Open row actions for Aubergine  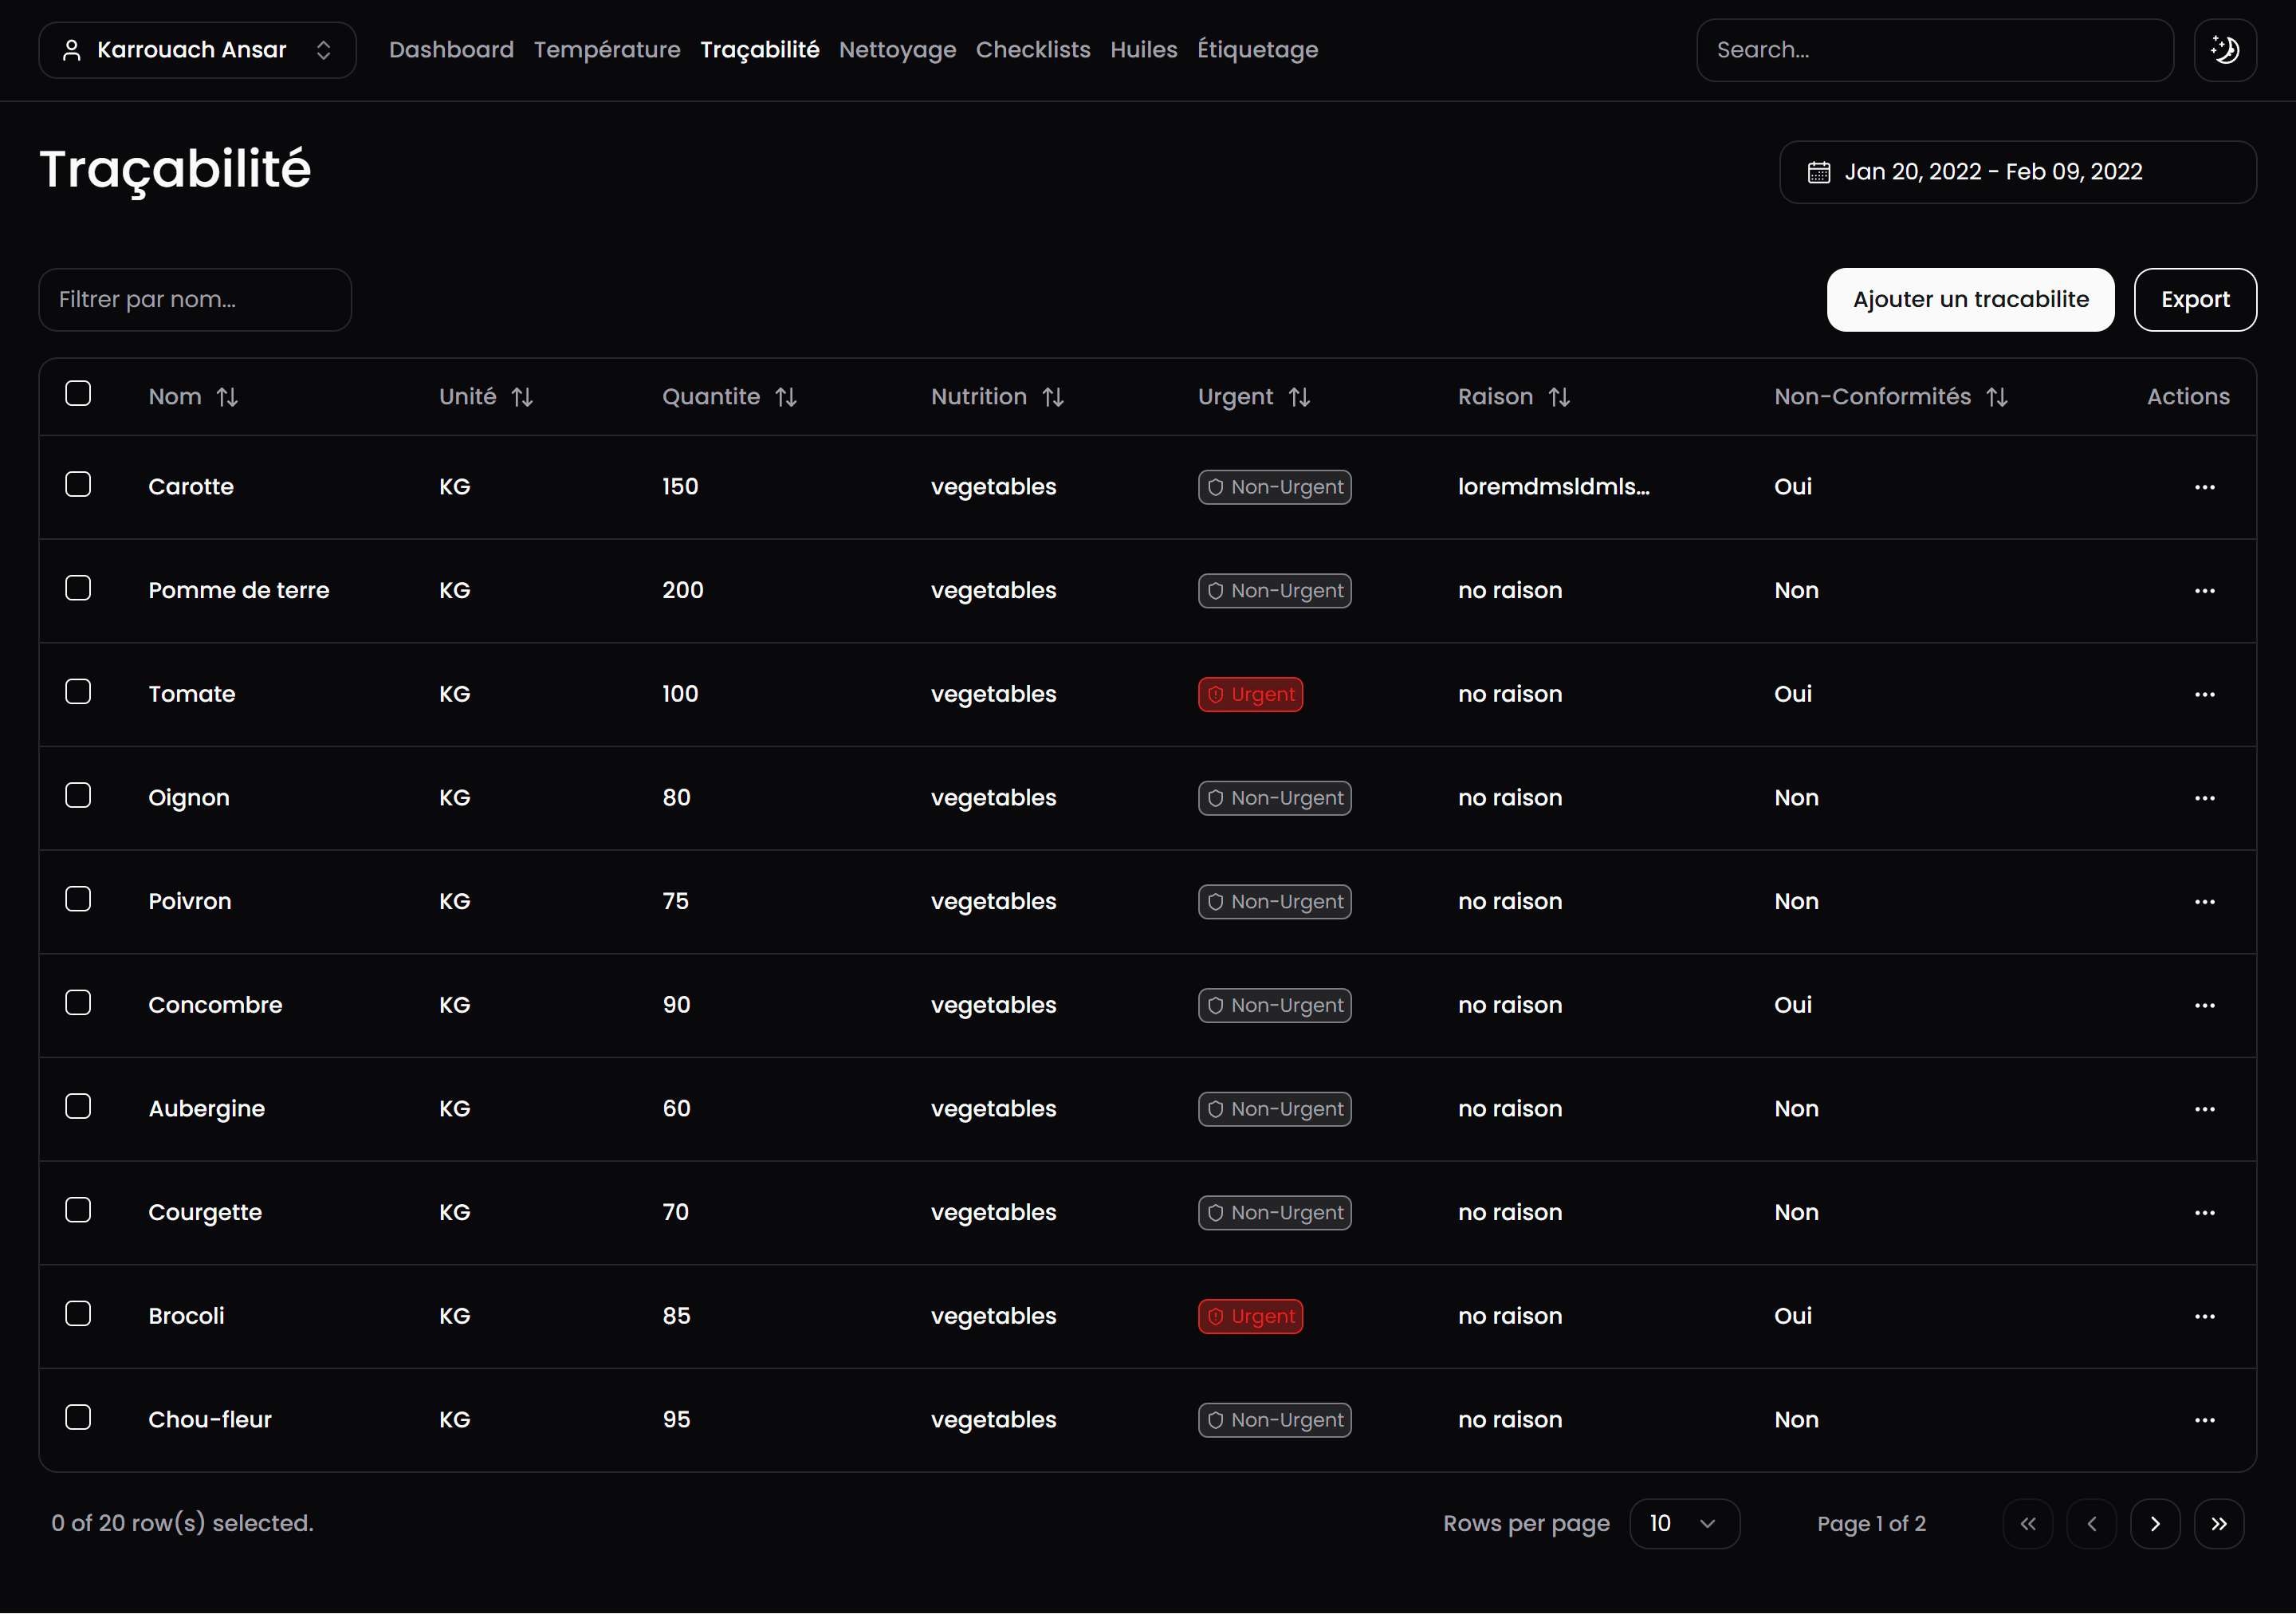pos(2204,1109)
